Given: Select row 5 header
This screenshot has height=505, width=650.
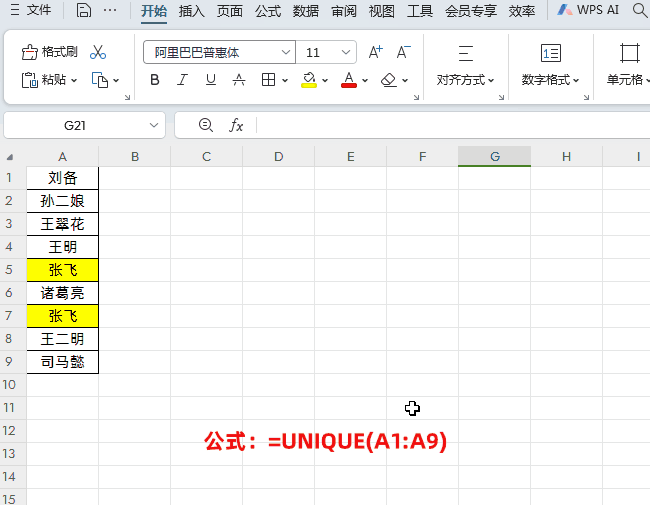Looking at the screenshot, I should pos(9,270).
